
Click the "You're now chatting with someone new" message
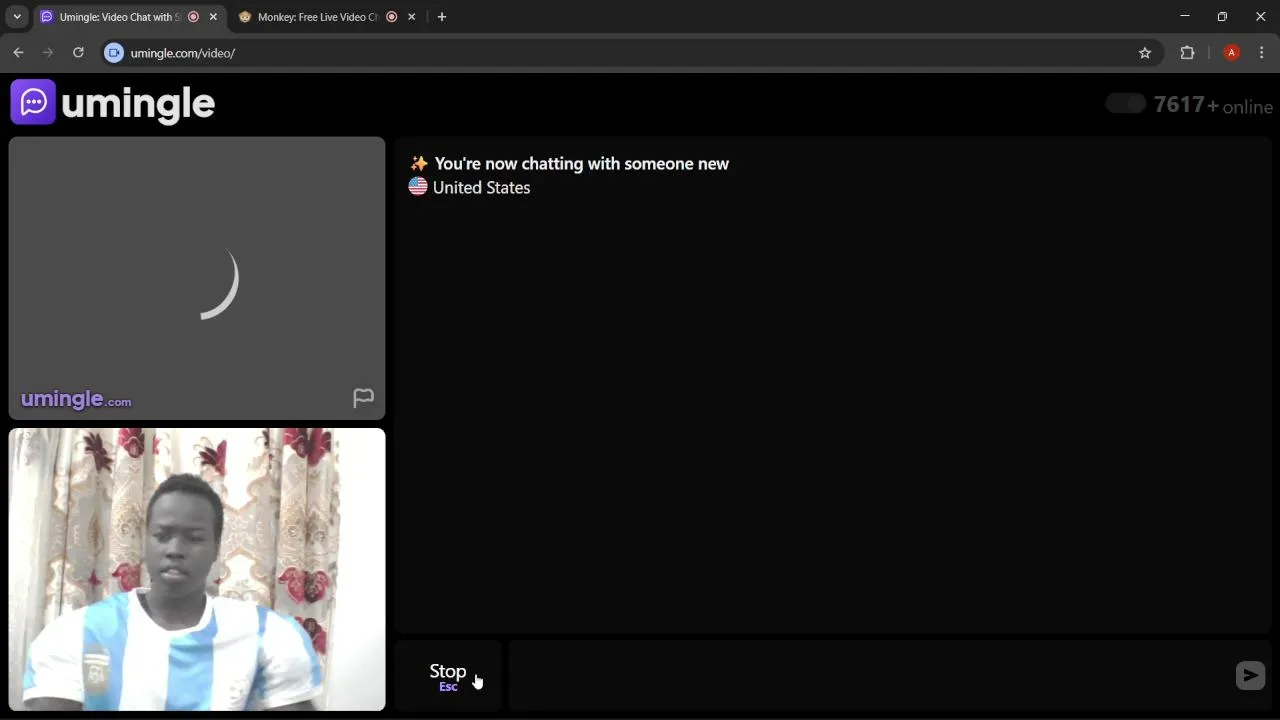coord(582,164)
